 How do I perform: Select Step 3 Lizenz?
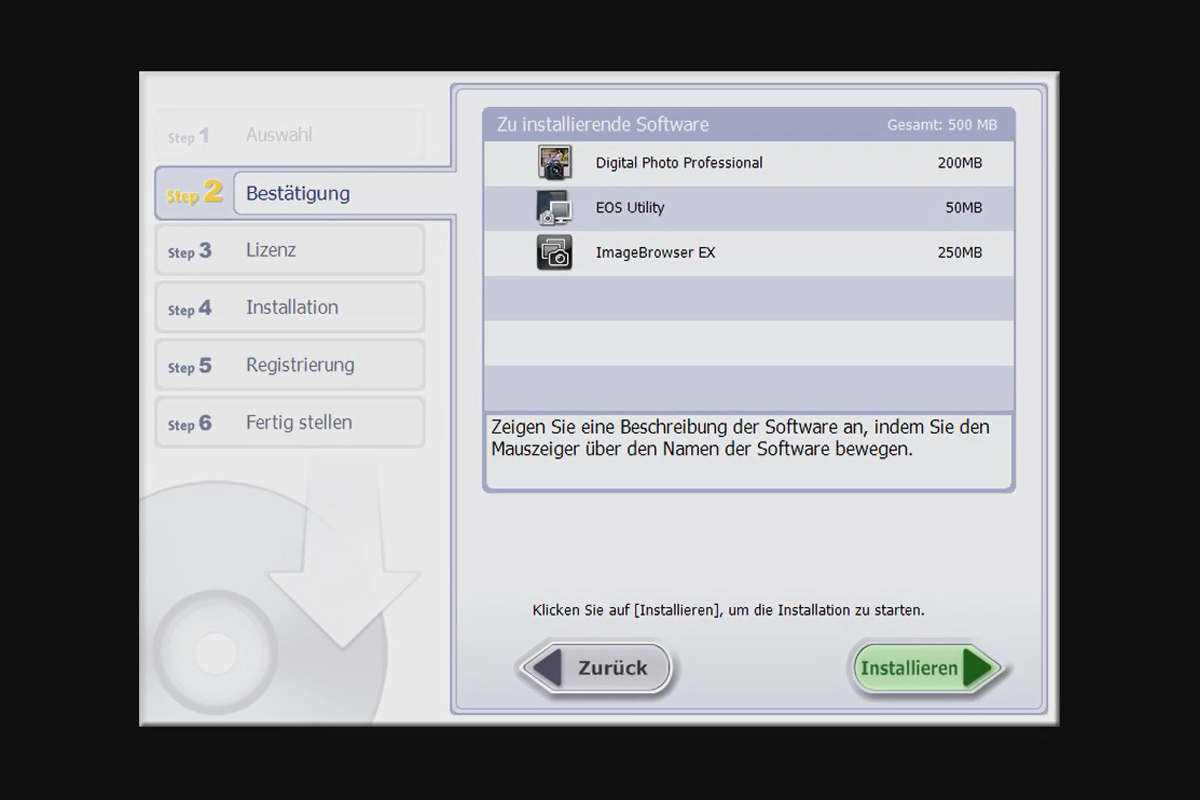(290, 250)
